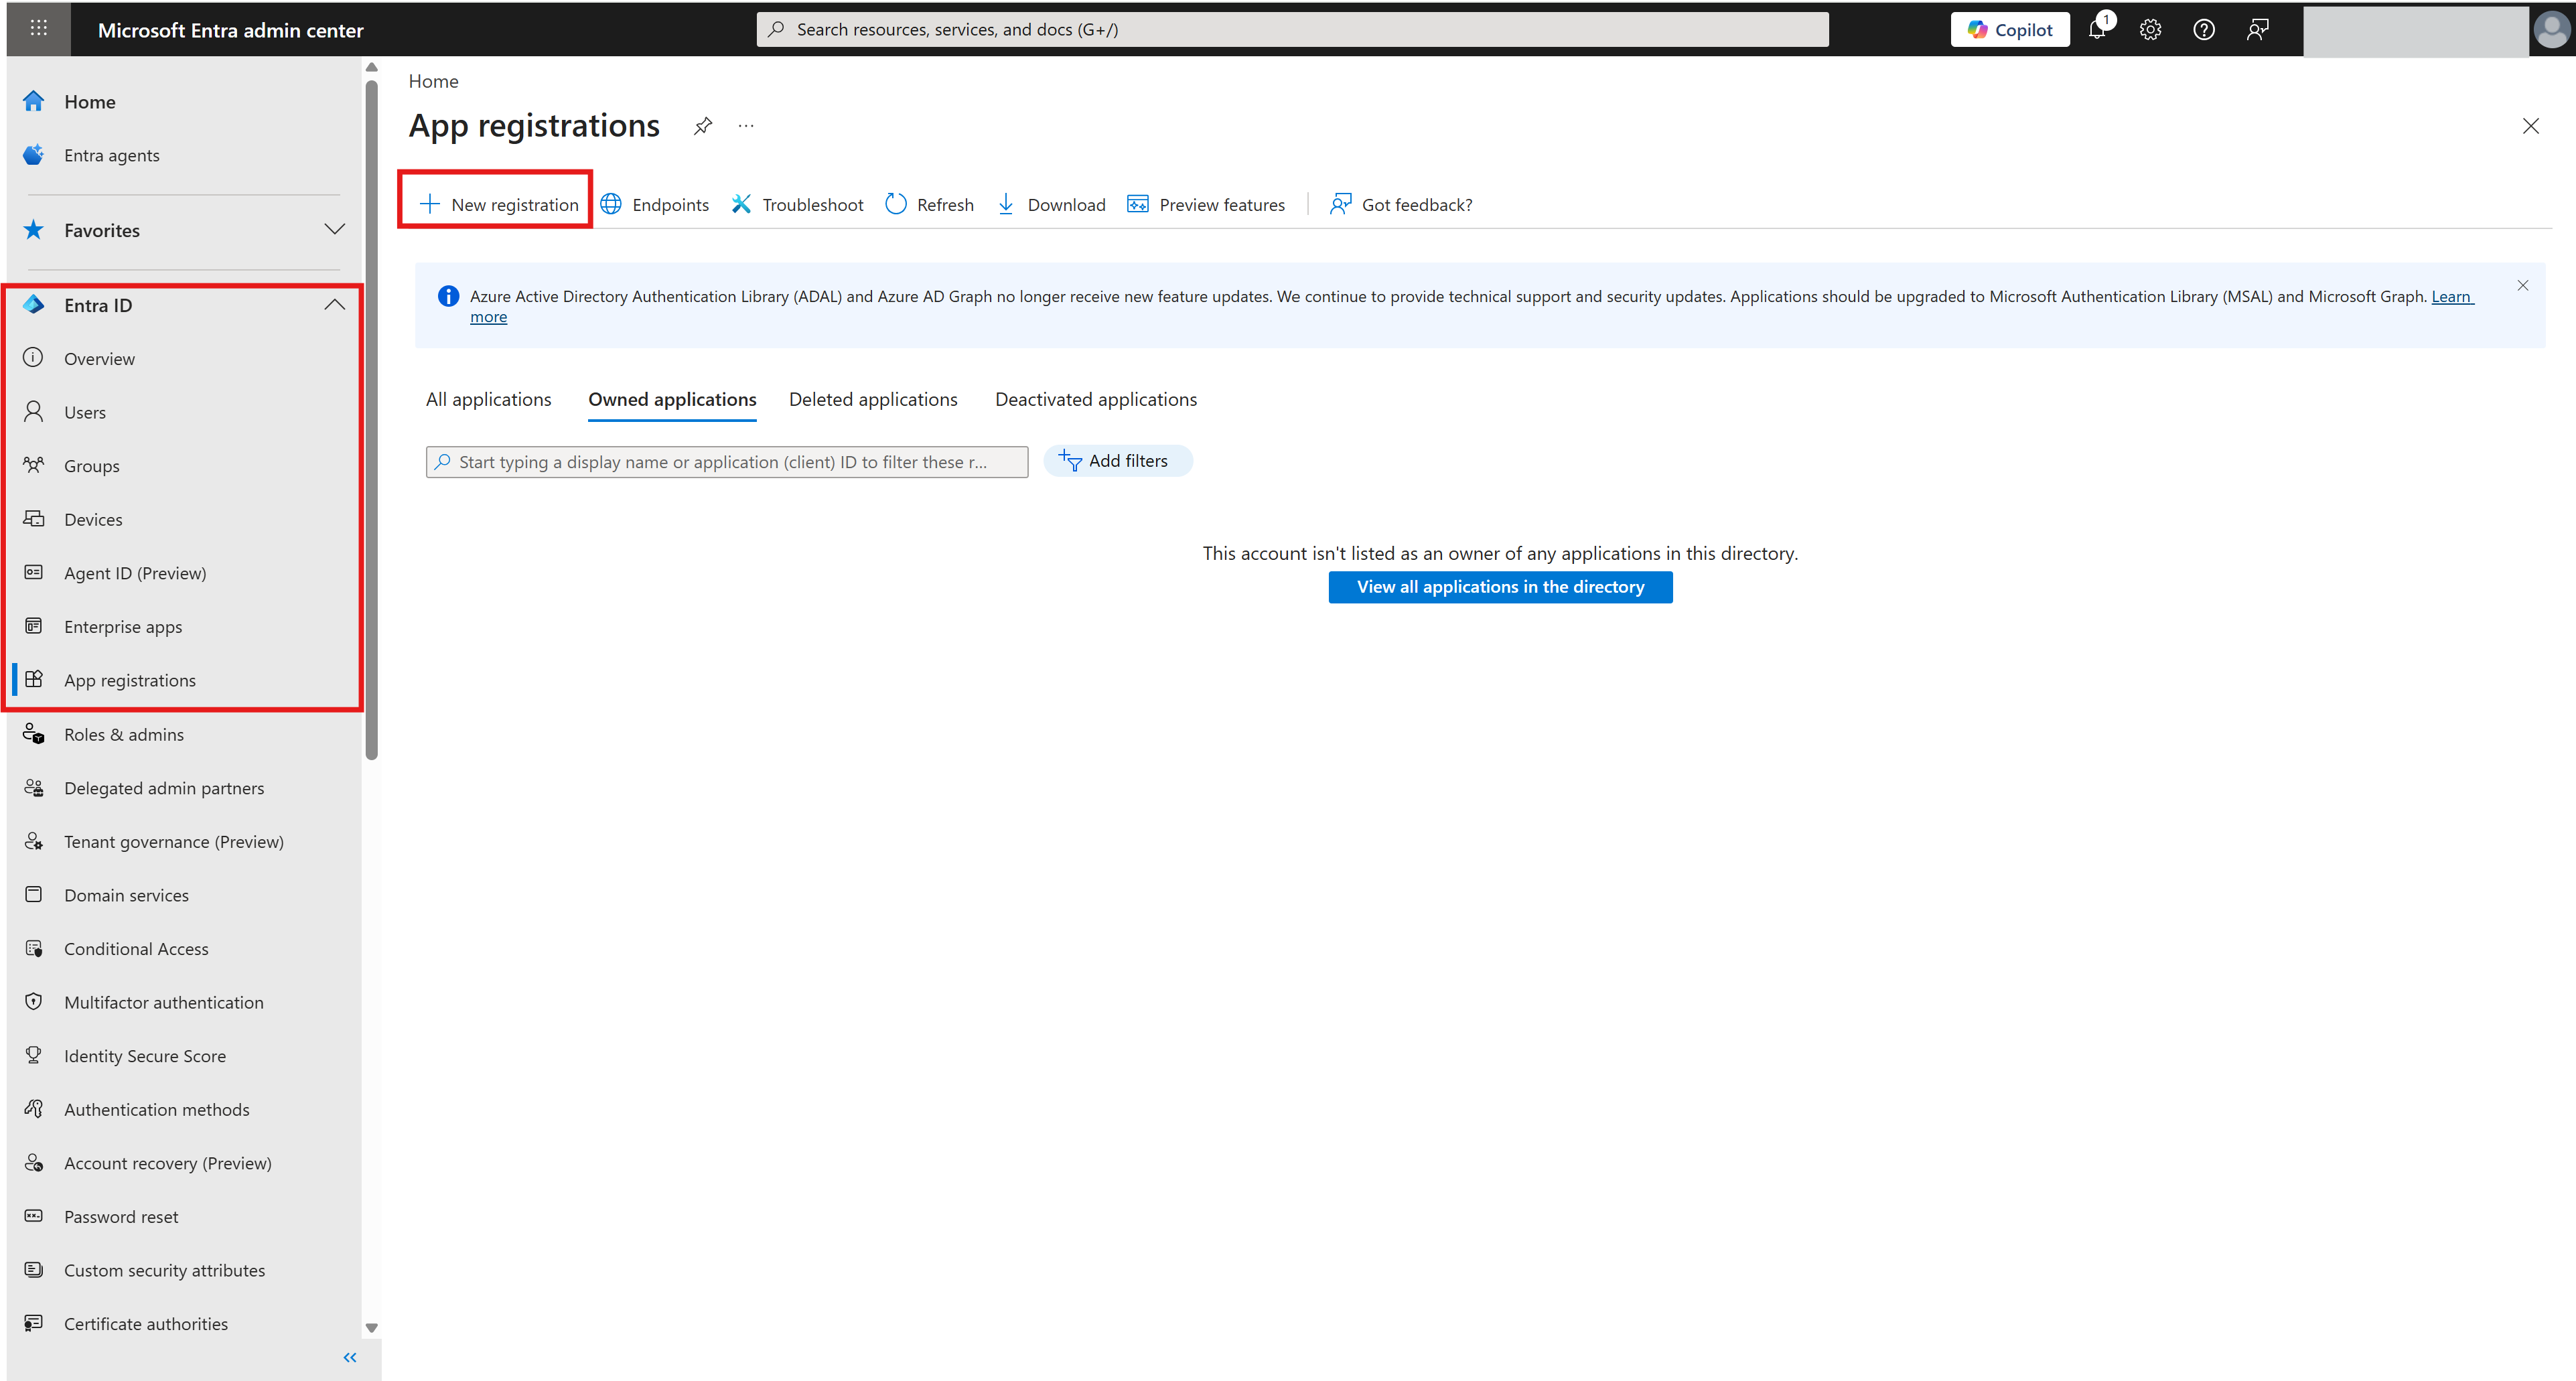Click the sidebar vertical scrollbar thumb
The width and height of the screenshot is (2576, 1381).
372,420
